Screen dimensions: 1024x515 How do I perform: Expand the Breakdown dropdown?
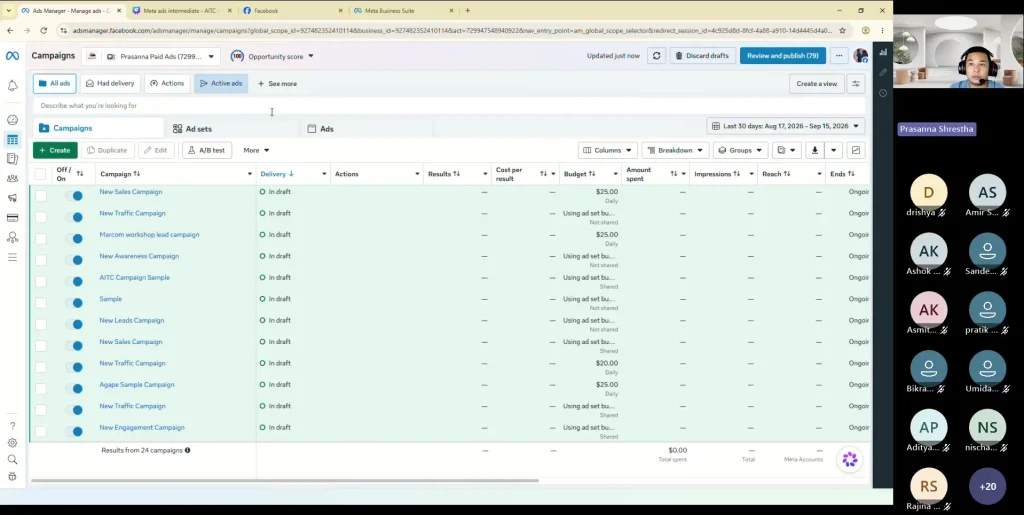tap(675, 150)
